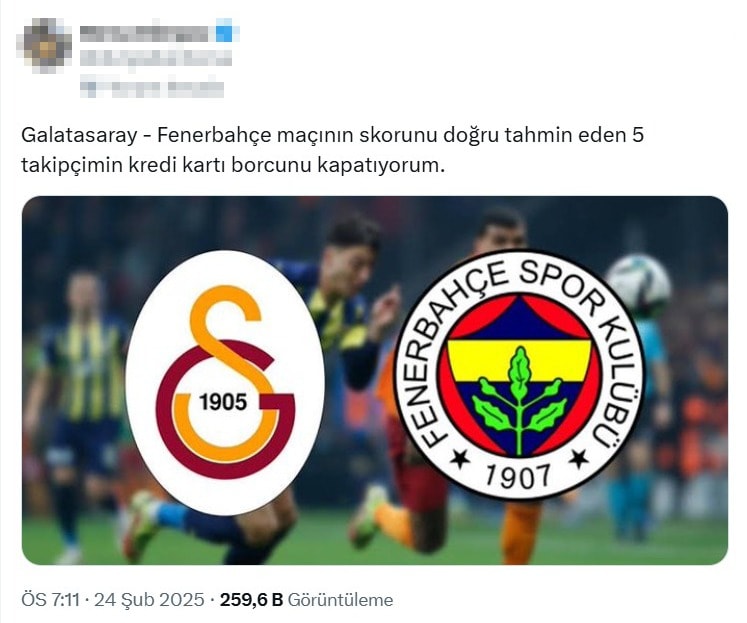Click the line "takipçimin kredi kartı borcunu kapatıyorum"
The width and height of the screenshot is (747, 623).
232,165
